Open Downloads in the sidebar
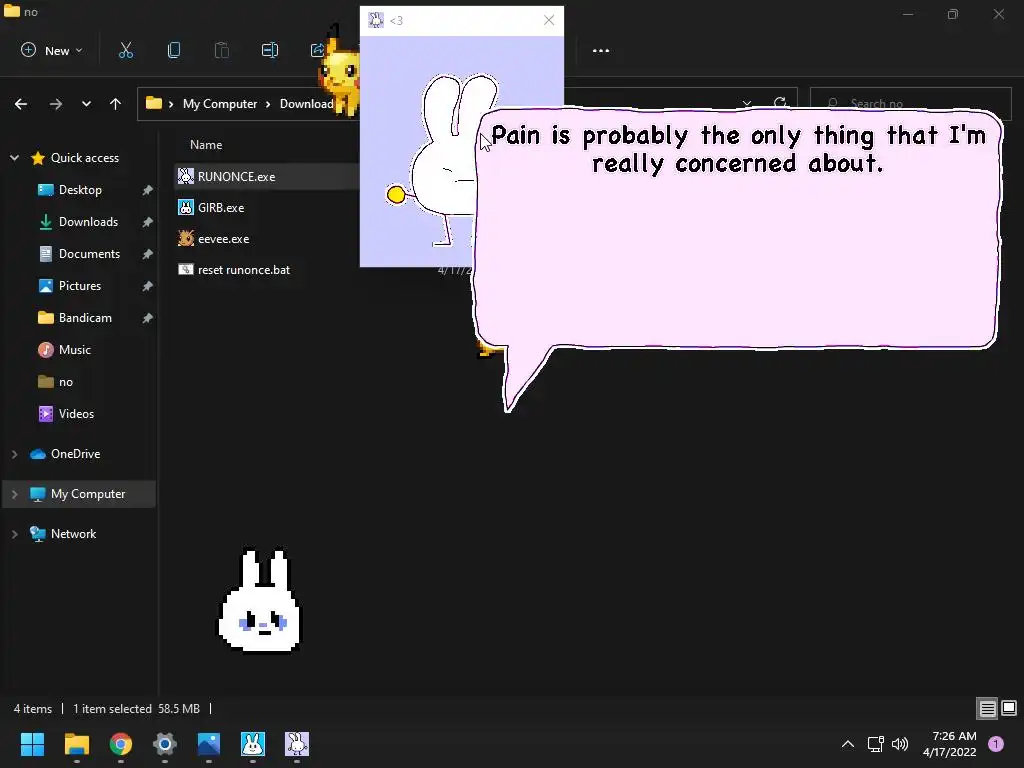Image resolution: width=1024 pixels, height=768 pixels. point(88,222)
